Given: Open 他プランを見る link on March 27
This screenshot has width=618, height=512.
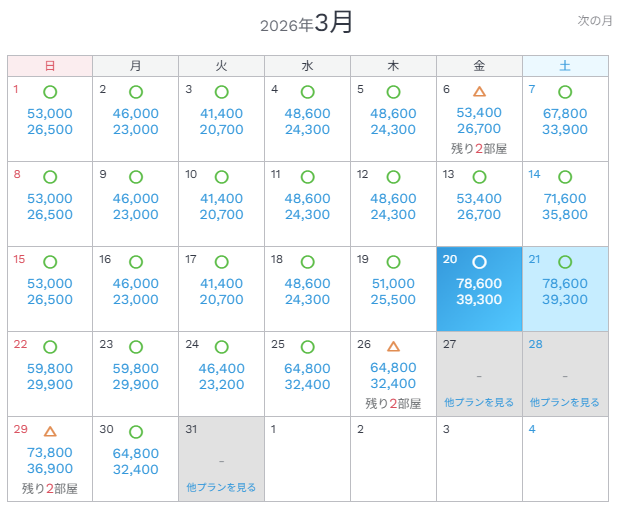Looking at the screenshot, I should coord(479,402).
